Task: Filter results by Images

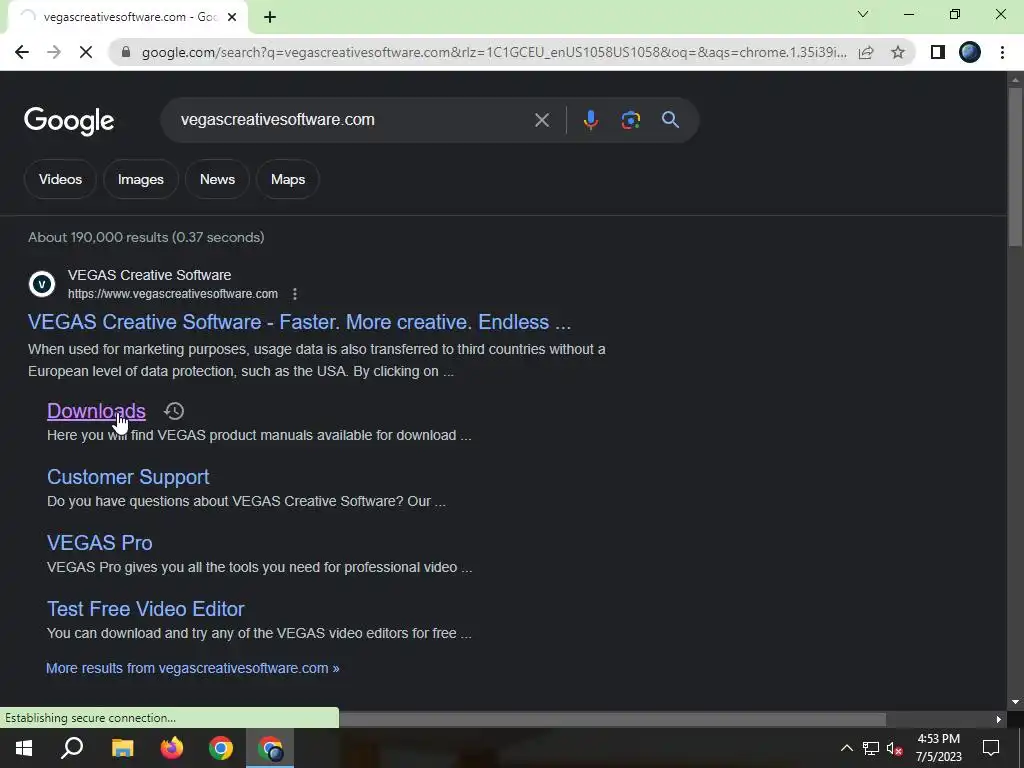Action: [x=140, y=179]
